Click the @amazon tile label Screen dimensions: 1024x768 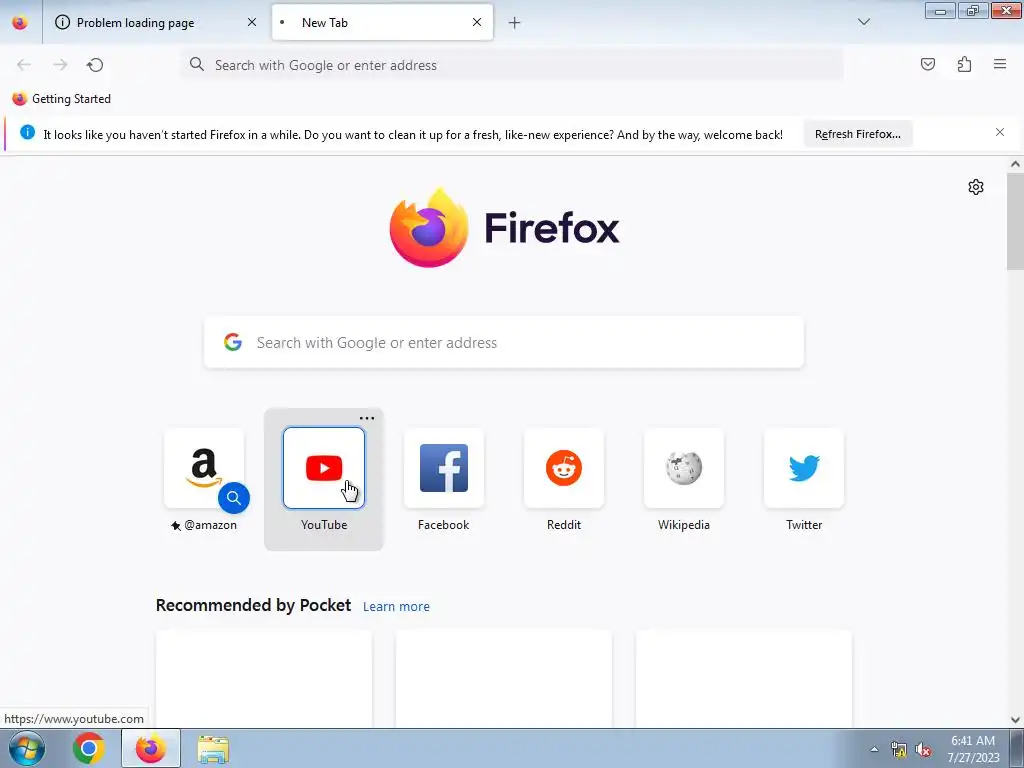pos(204,525)
